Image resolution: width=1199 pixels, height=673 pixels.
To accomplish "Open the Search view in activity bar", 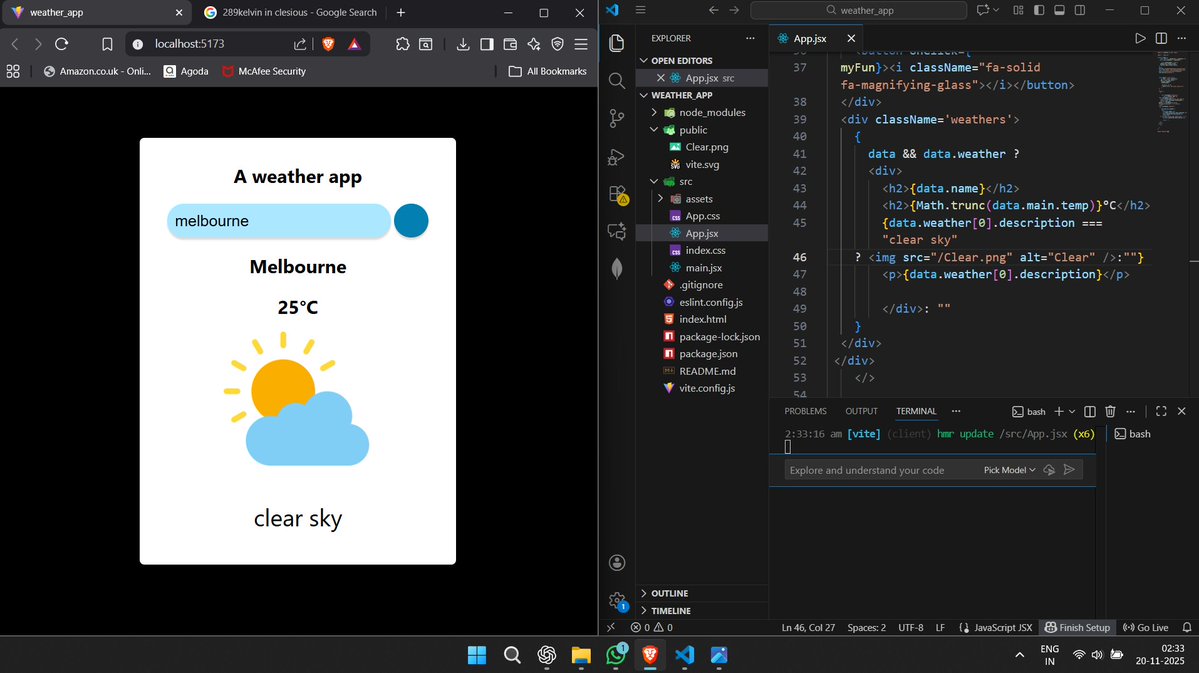I will pyautogui.click(x=617, y=80).
